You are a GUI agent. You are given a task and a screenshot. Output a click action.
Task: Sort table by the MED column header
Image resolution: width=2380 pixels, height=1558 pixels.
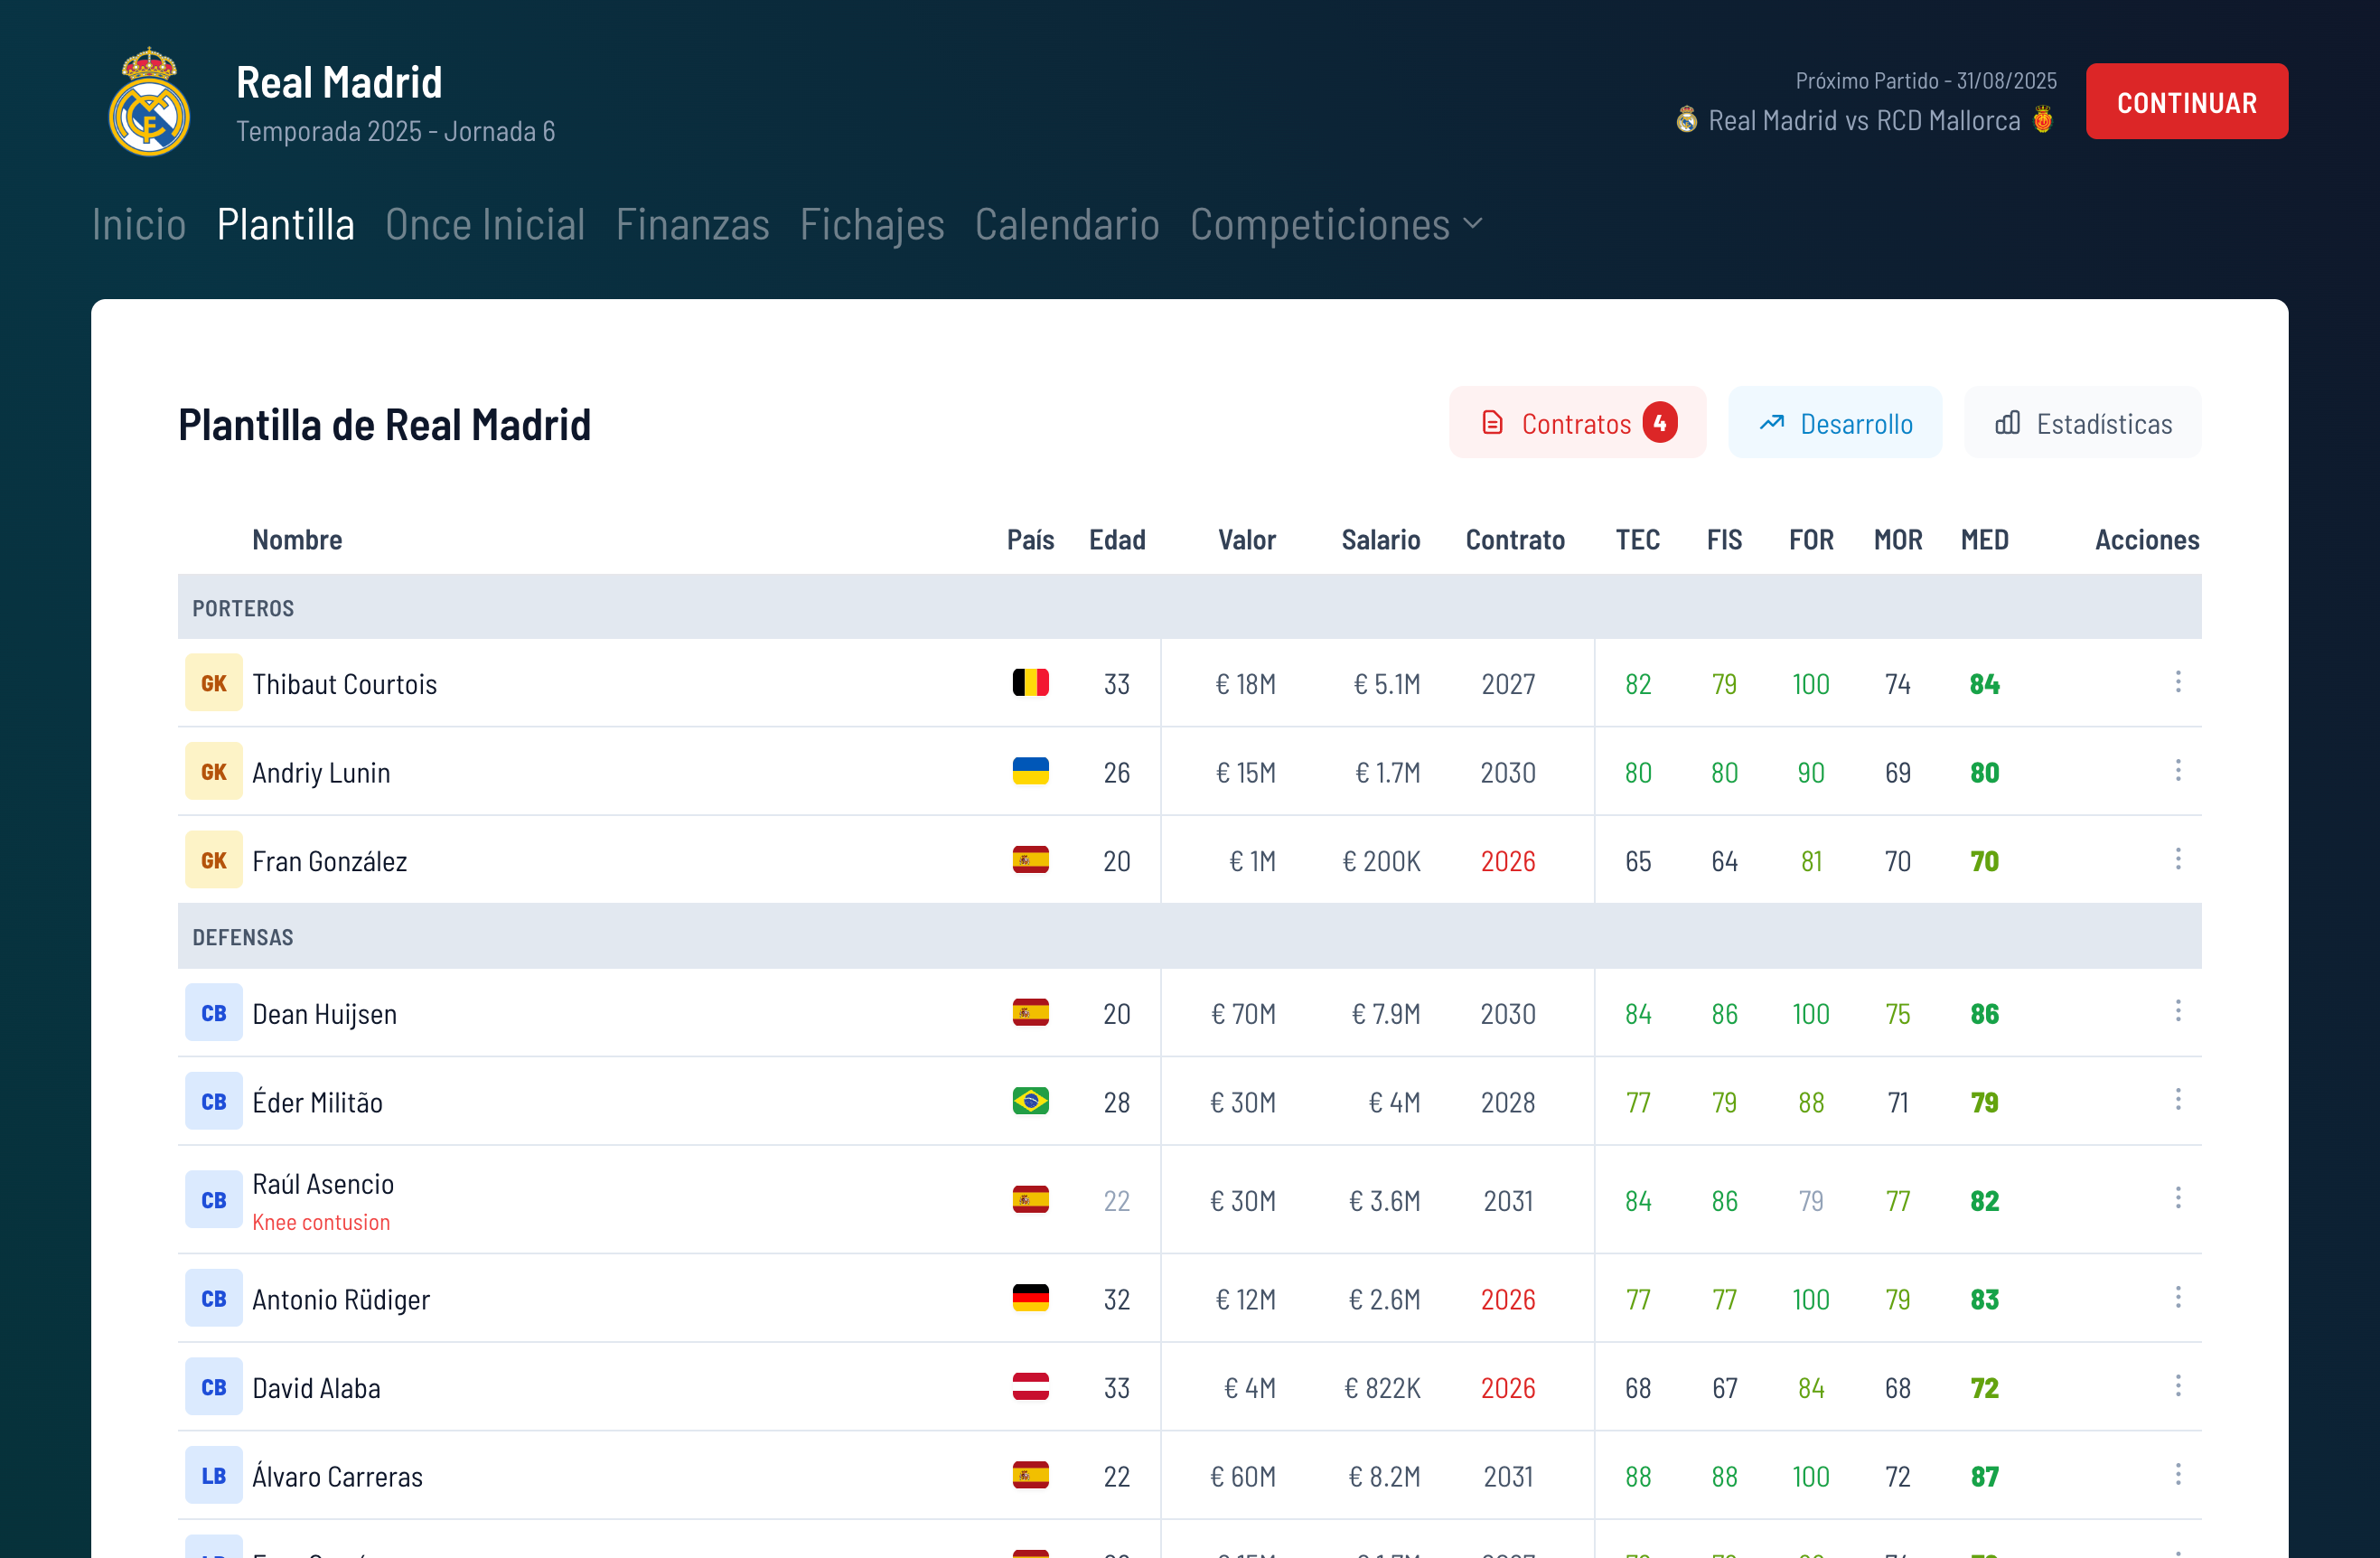tap(1984, 540)
